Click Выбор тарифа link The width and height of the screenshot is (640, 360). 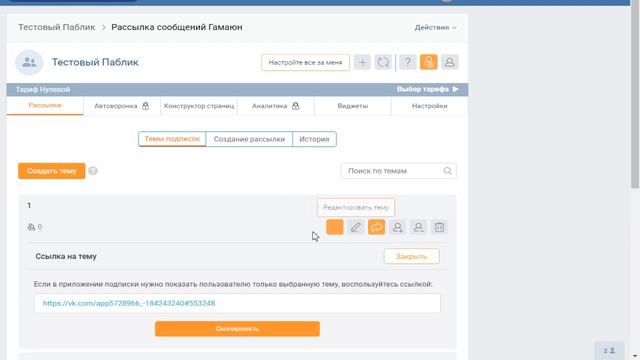pos(427,89)
